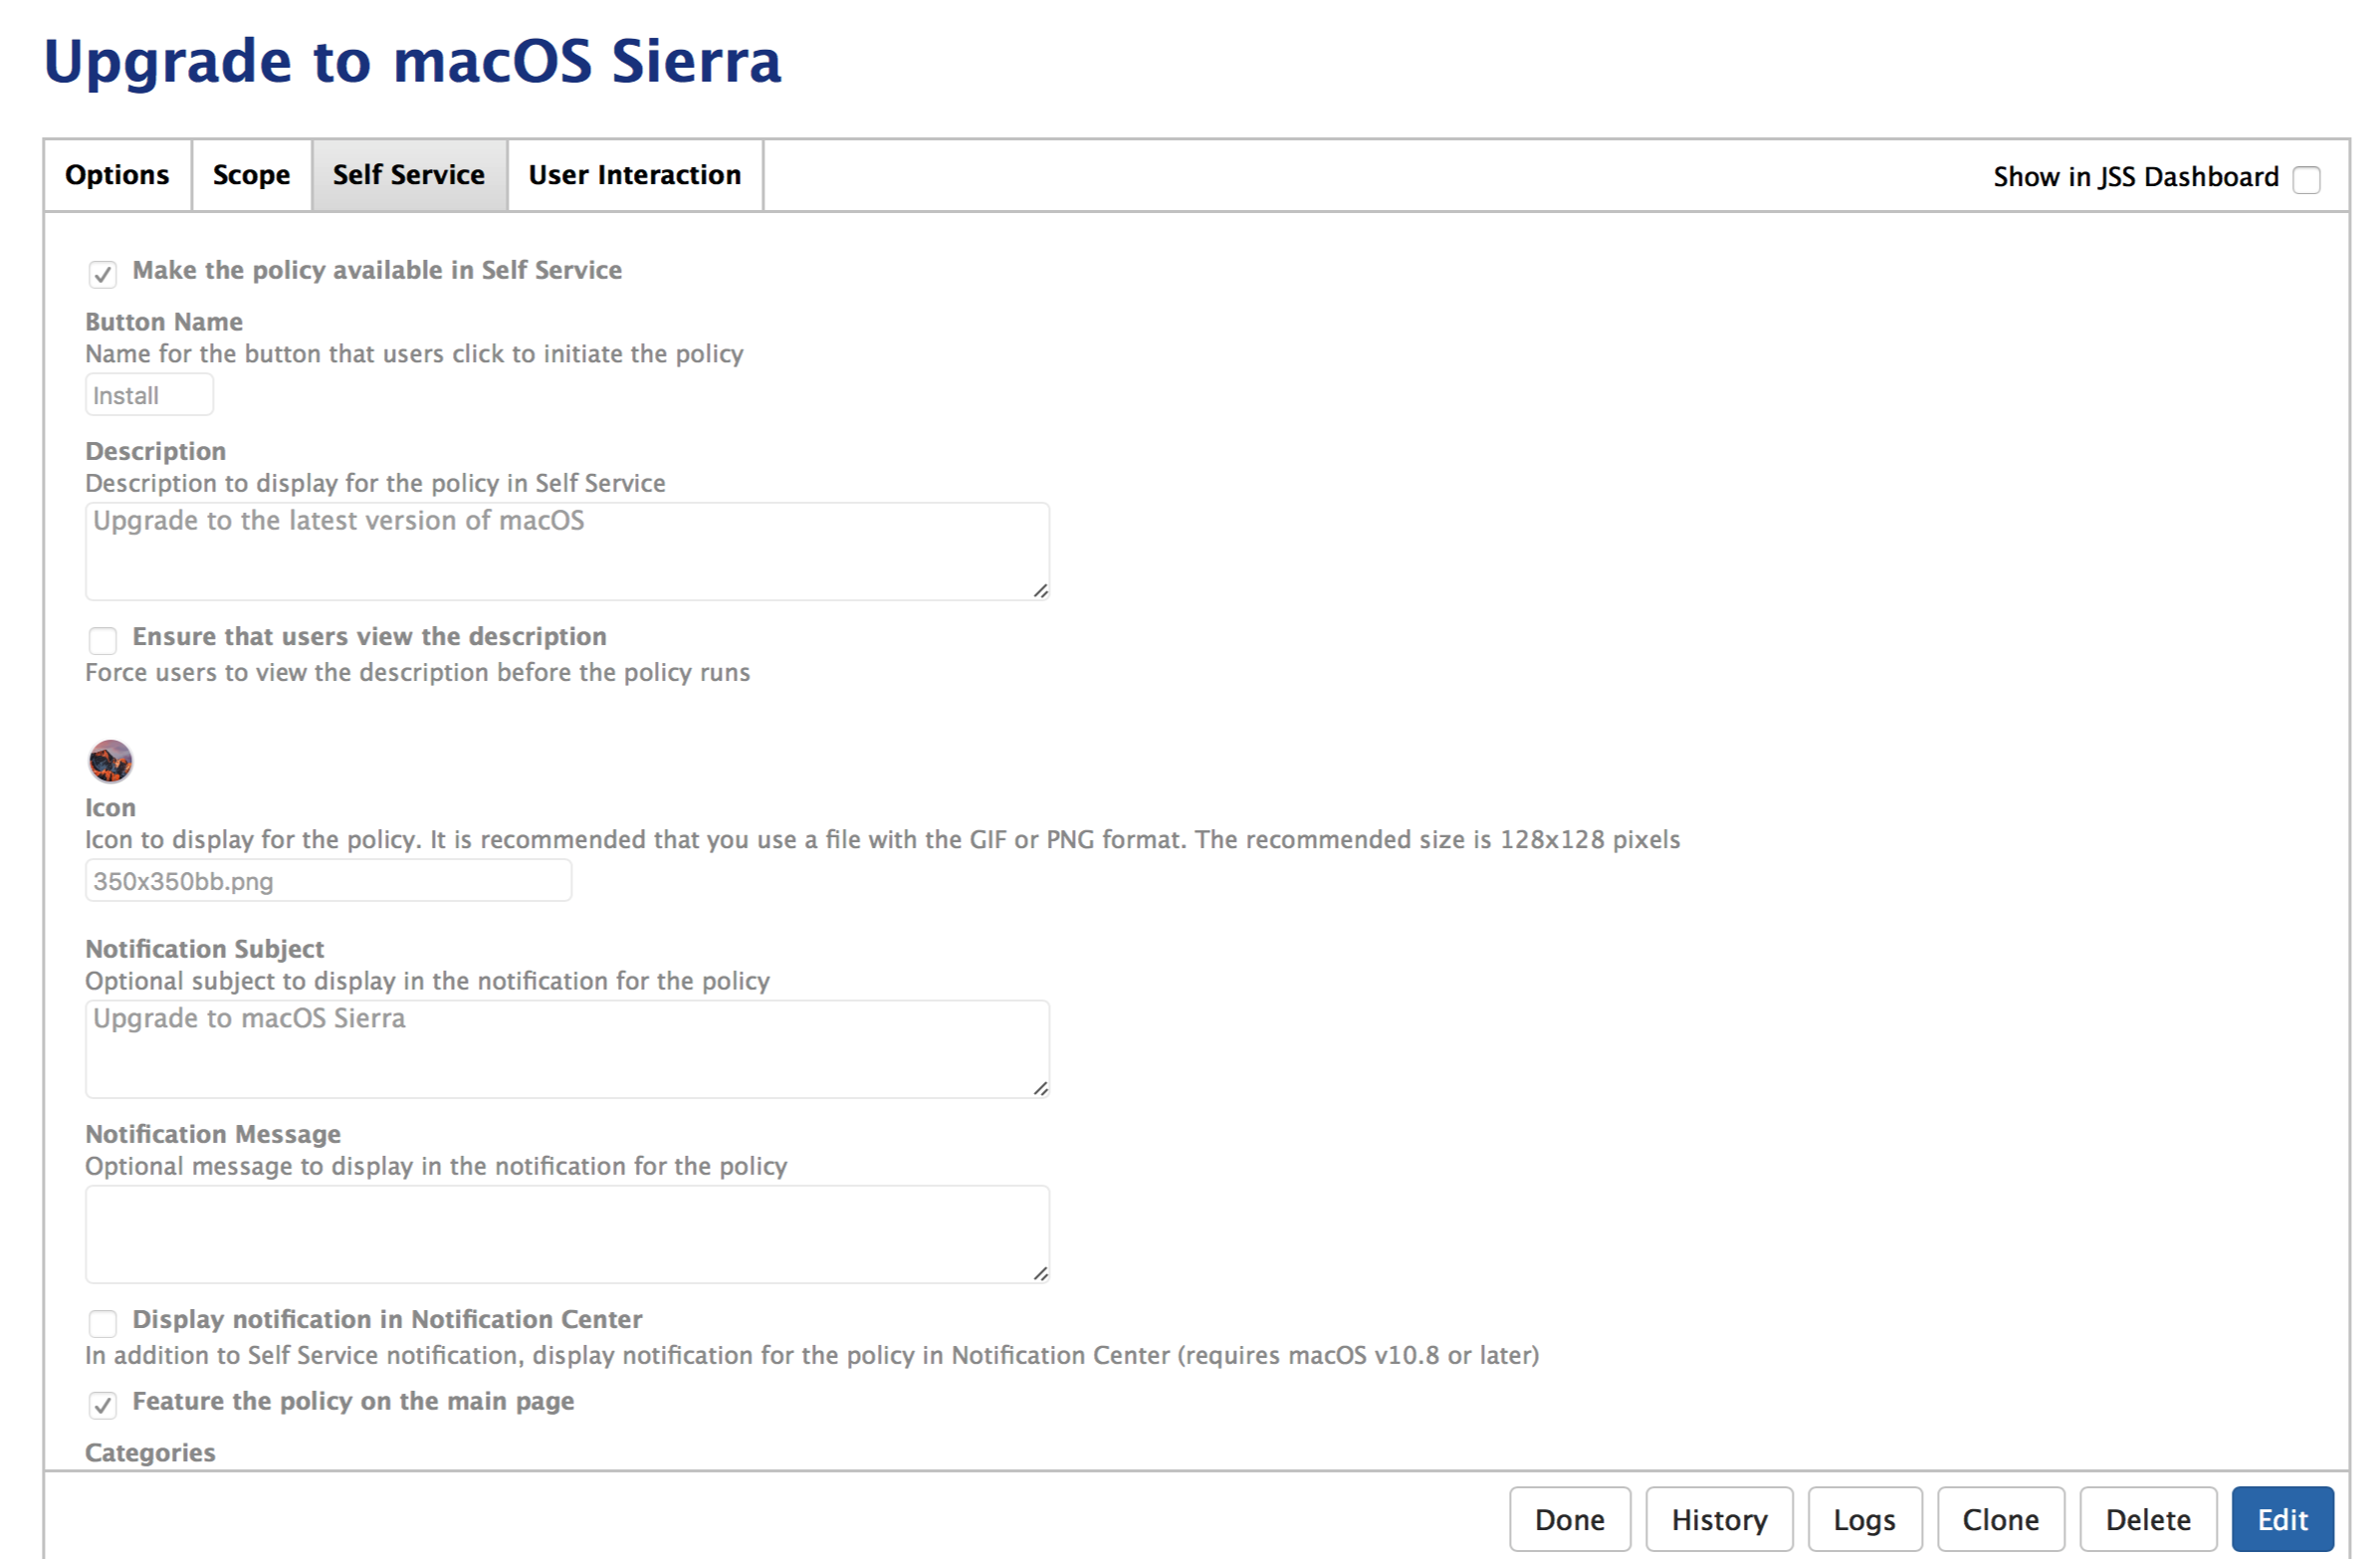The width and height of the screenshot is (2380, 1559).
Task: Click the Button Name field containing Install
Action: click(x=149, y=395)
